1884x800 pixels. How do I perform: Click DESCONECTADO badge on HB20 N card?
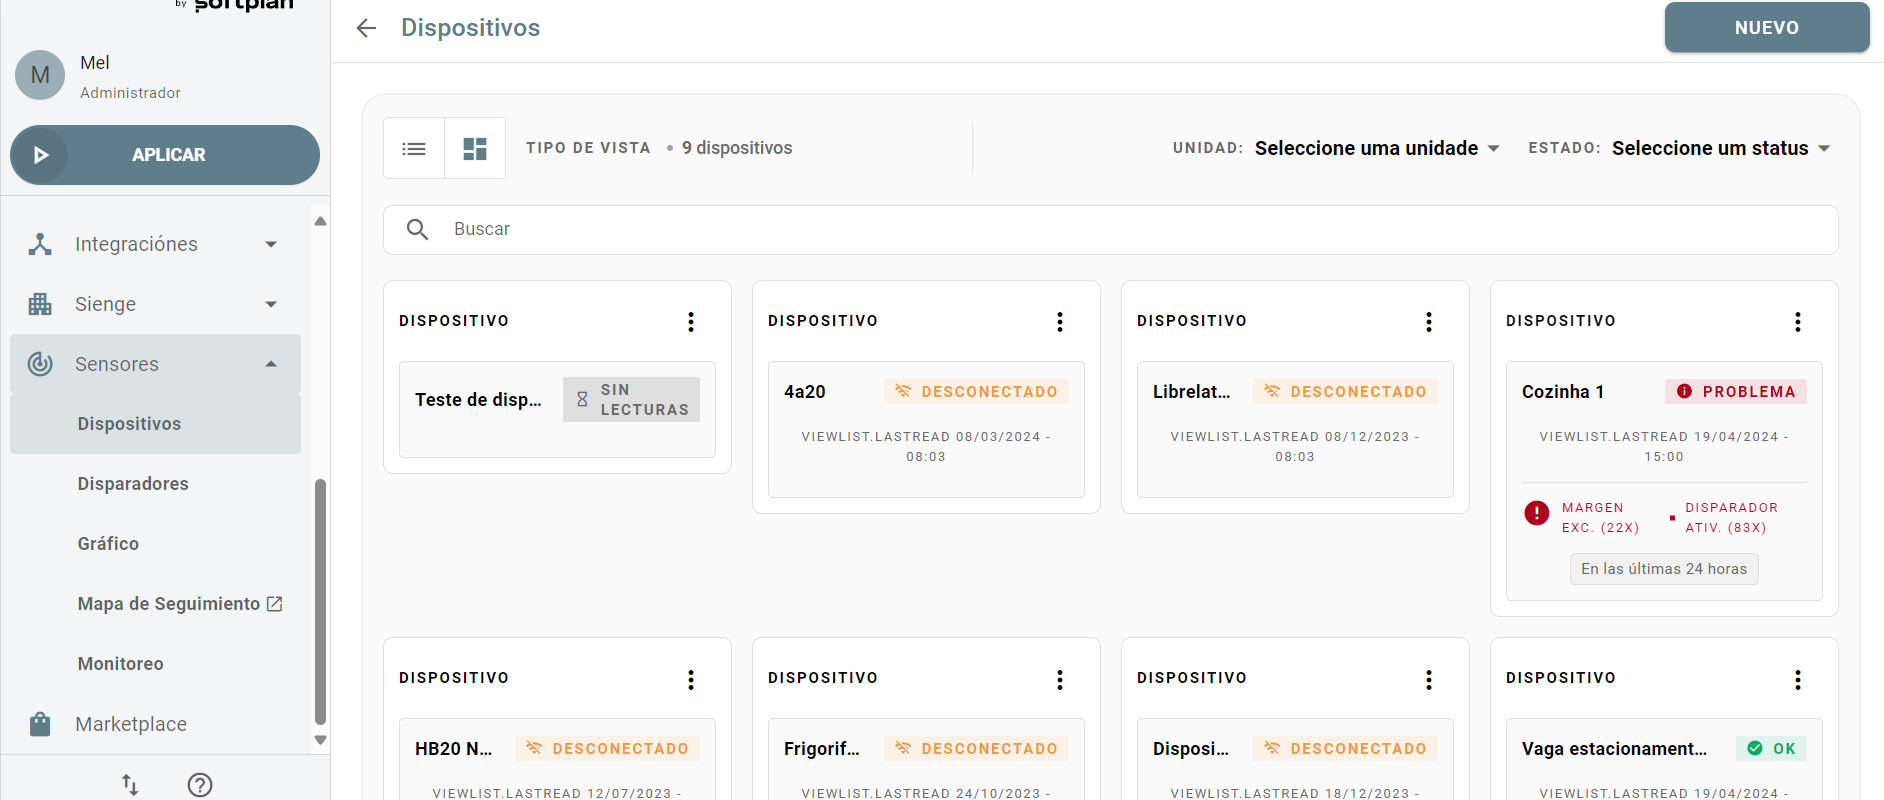click(x=607, y=749)
